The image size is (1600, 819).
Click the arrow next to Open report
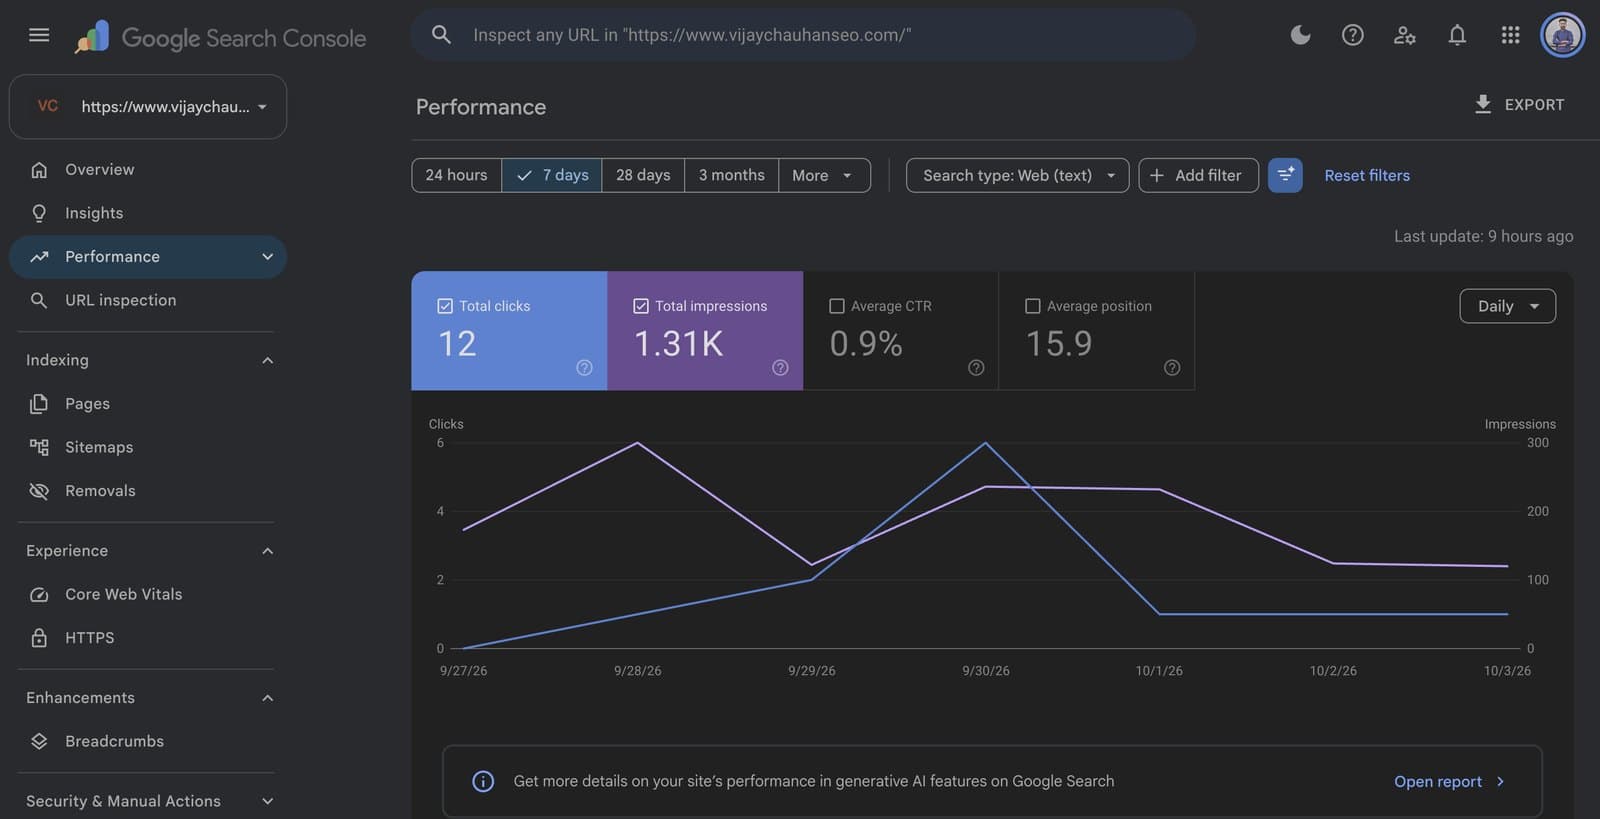click(x=1500, y=782)
